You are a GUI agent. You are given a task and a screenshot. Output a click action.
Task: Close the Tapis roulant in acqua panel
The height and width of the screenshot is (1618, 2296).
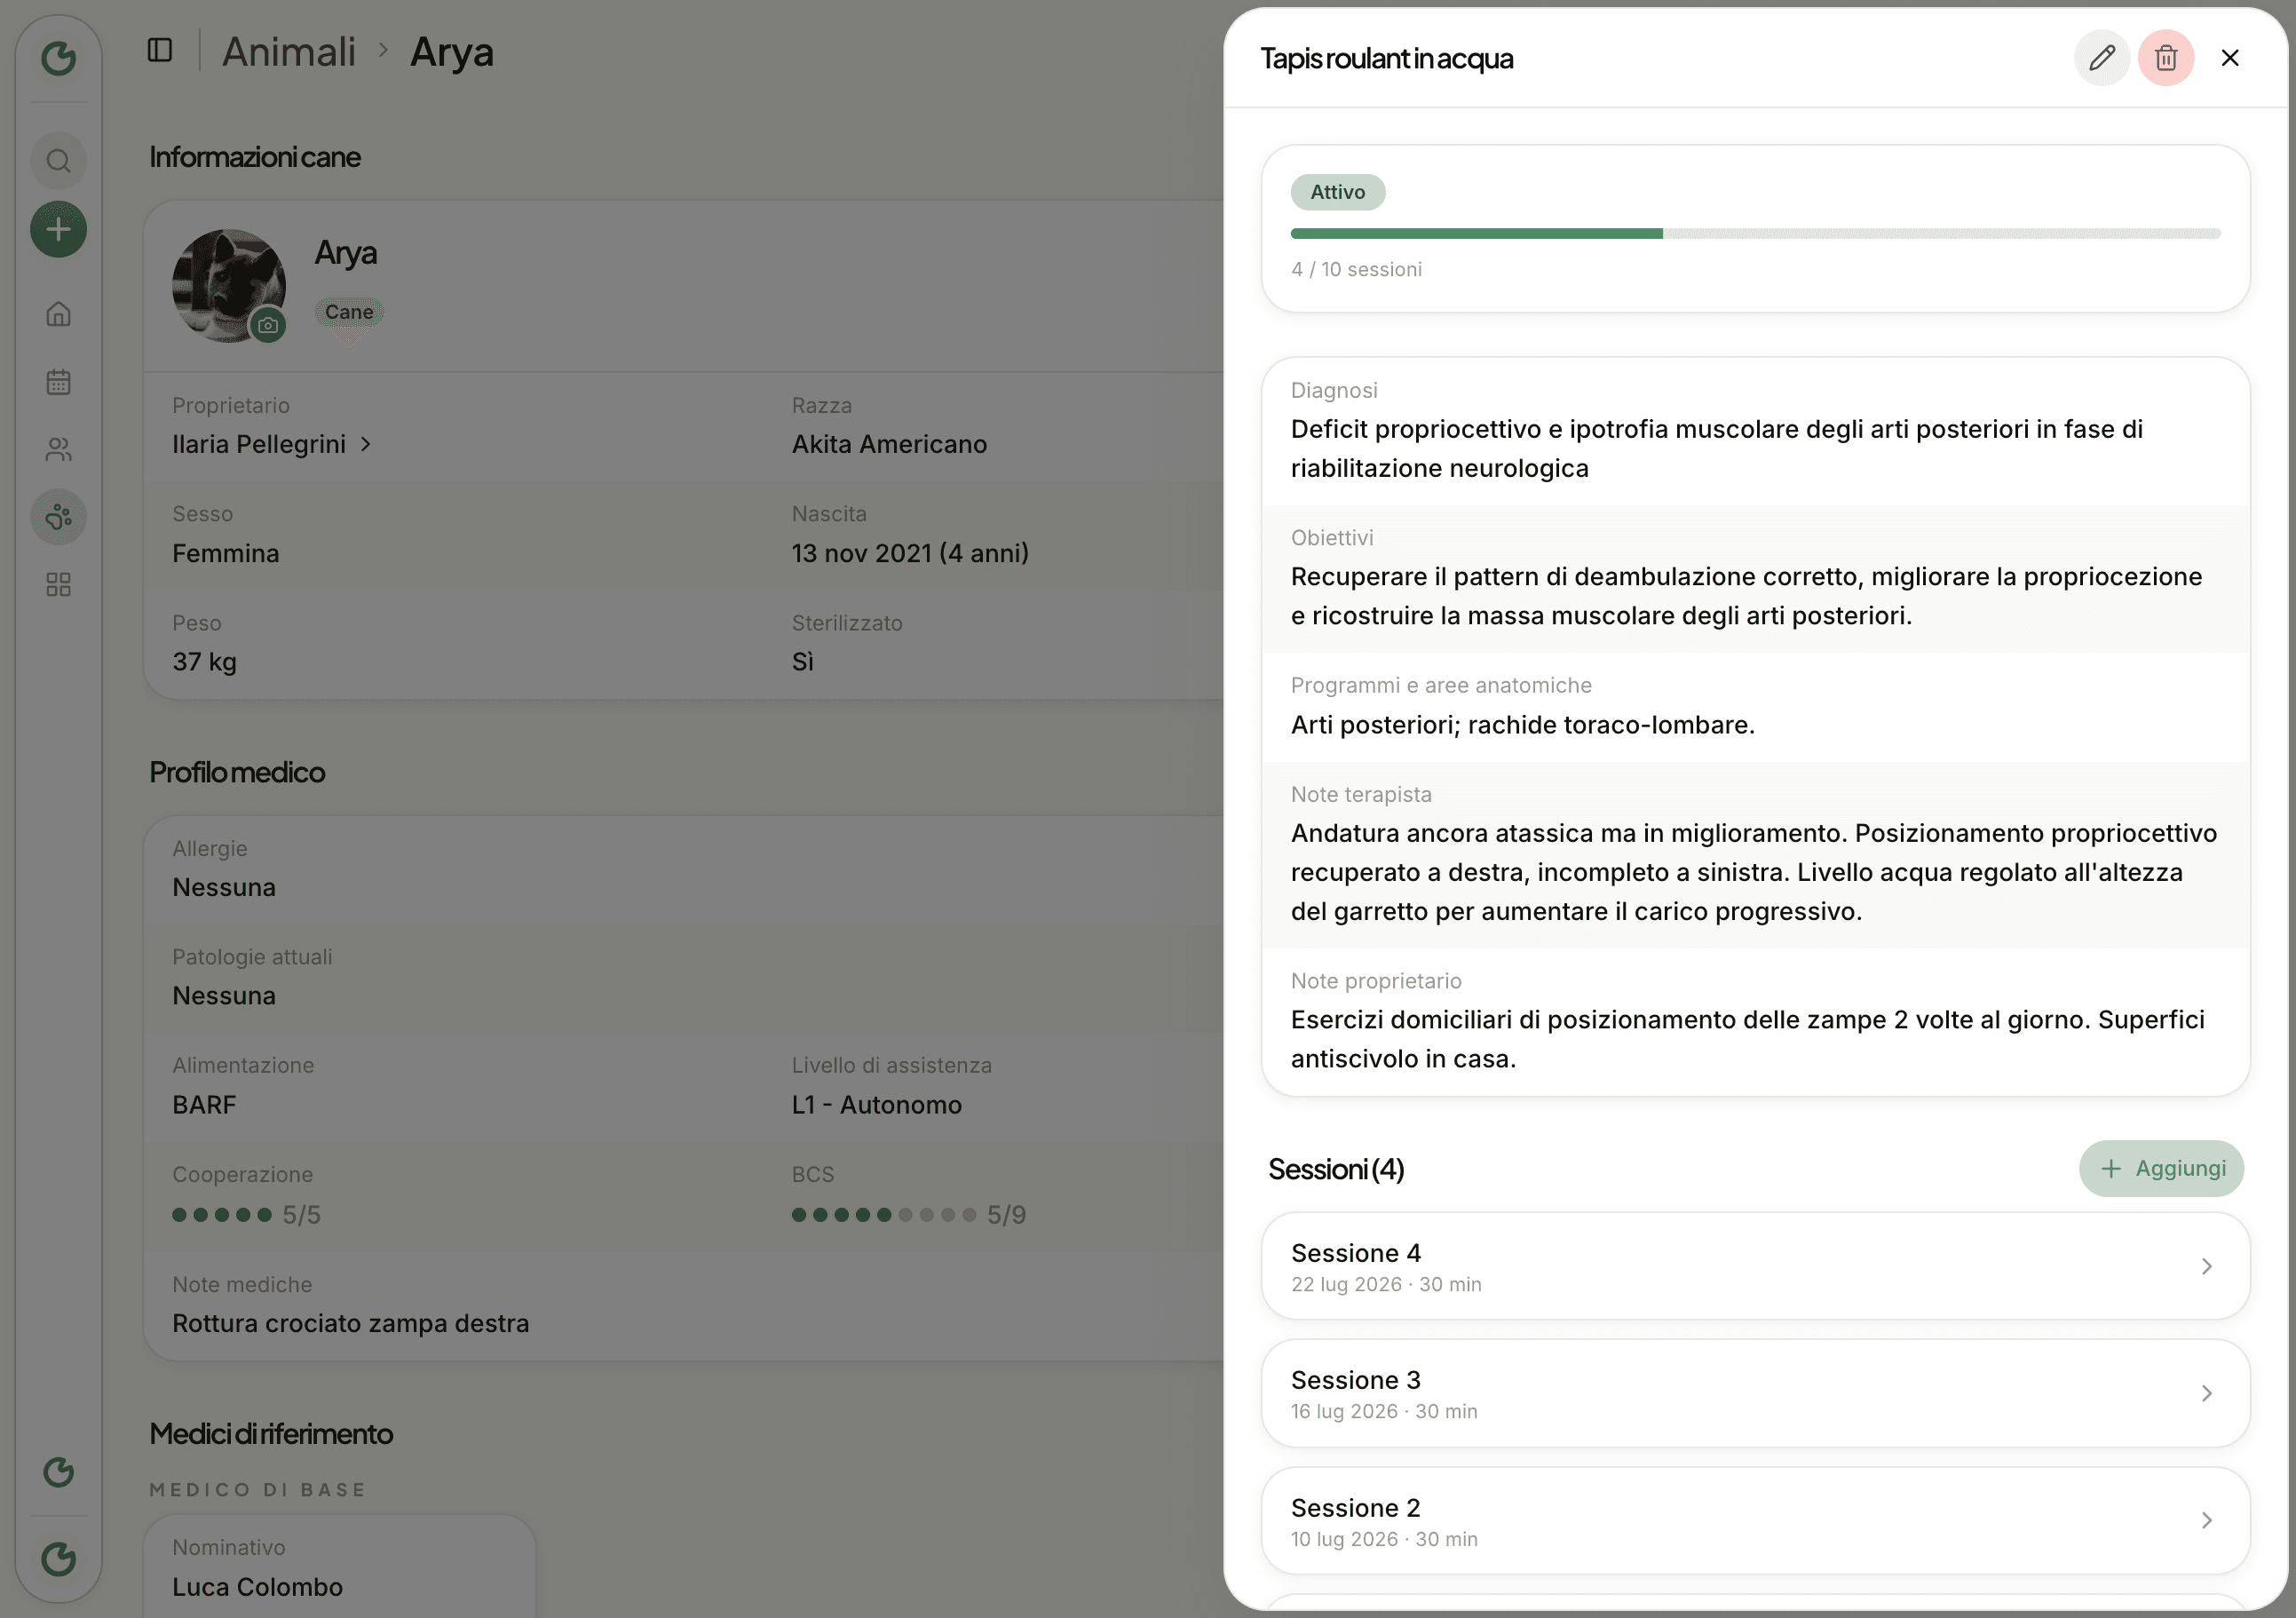(x=2230, y=58)
